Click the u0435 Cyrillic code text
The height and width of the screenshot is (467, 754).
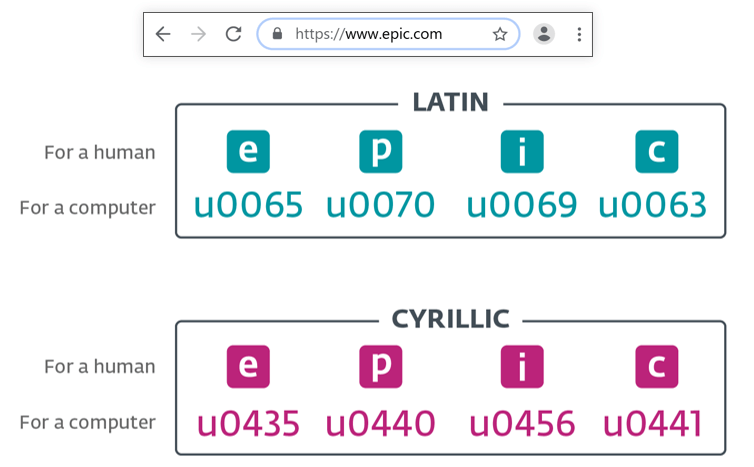[x=248, y=423]
